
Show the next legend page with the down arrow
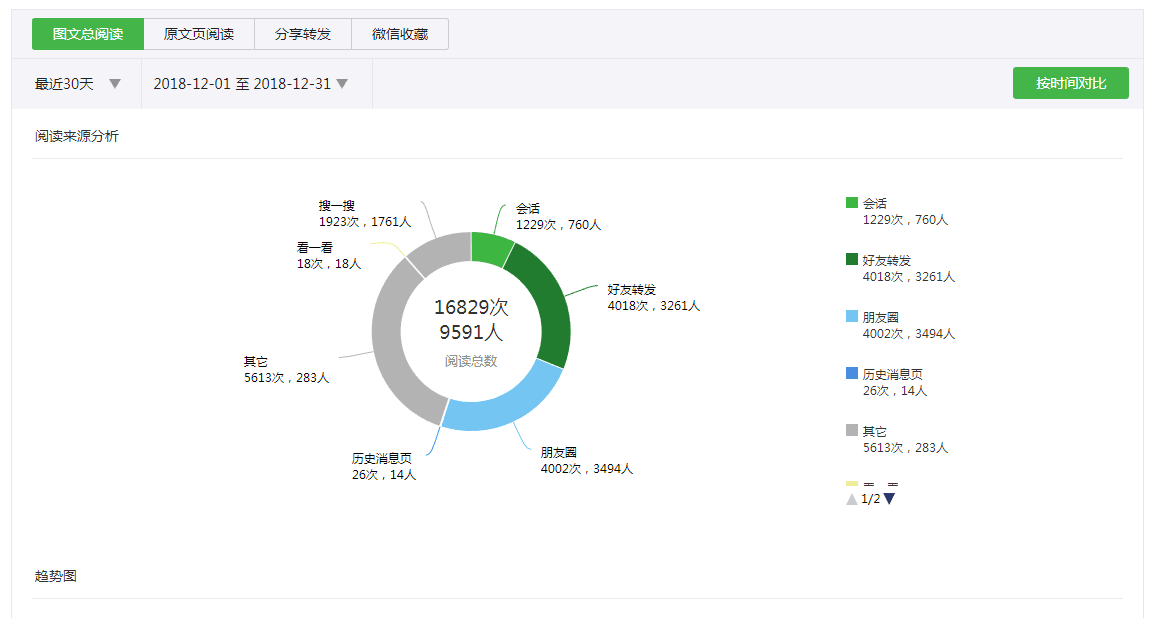tap(888, 498)
